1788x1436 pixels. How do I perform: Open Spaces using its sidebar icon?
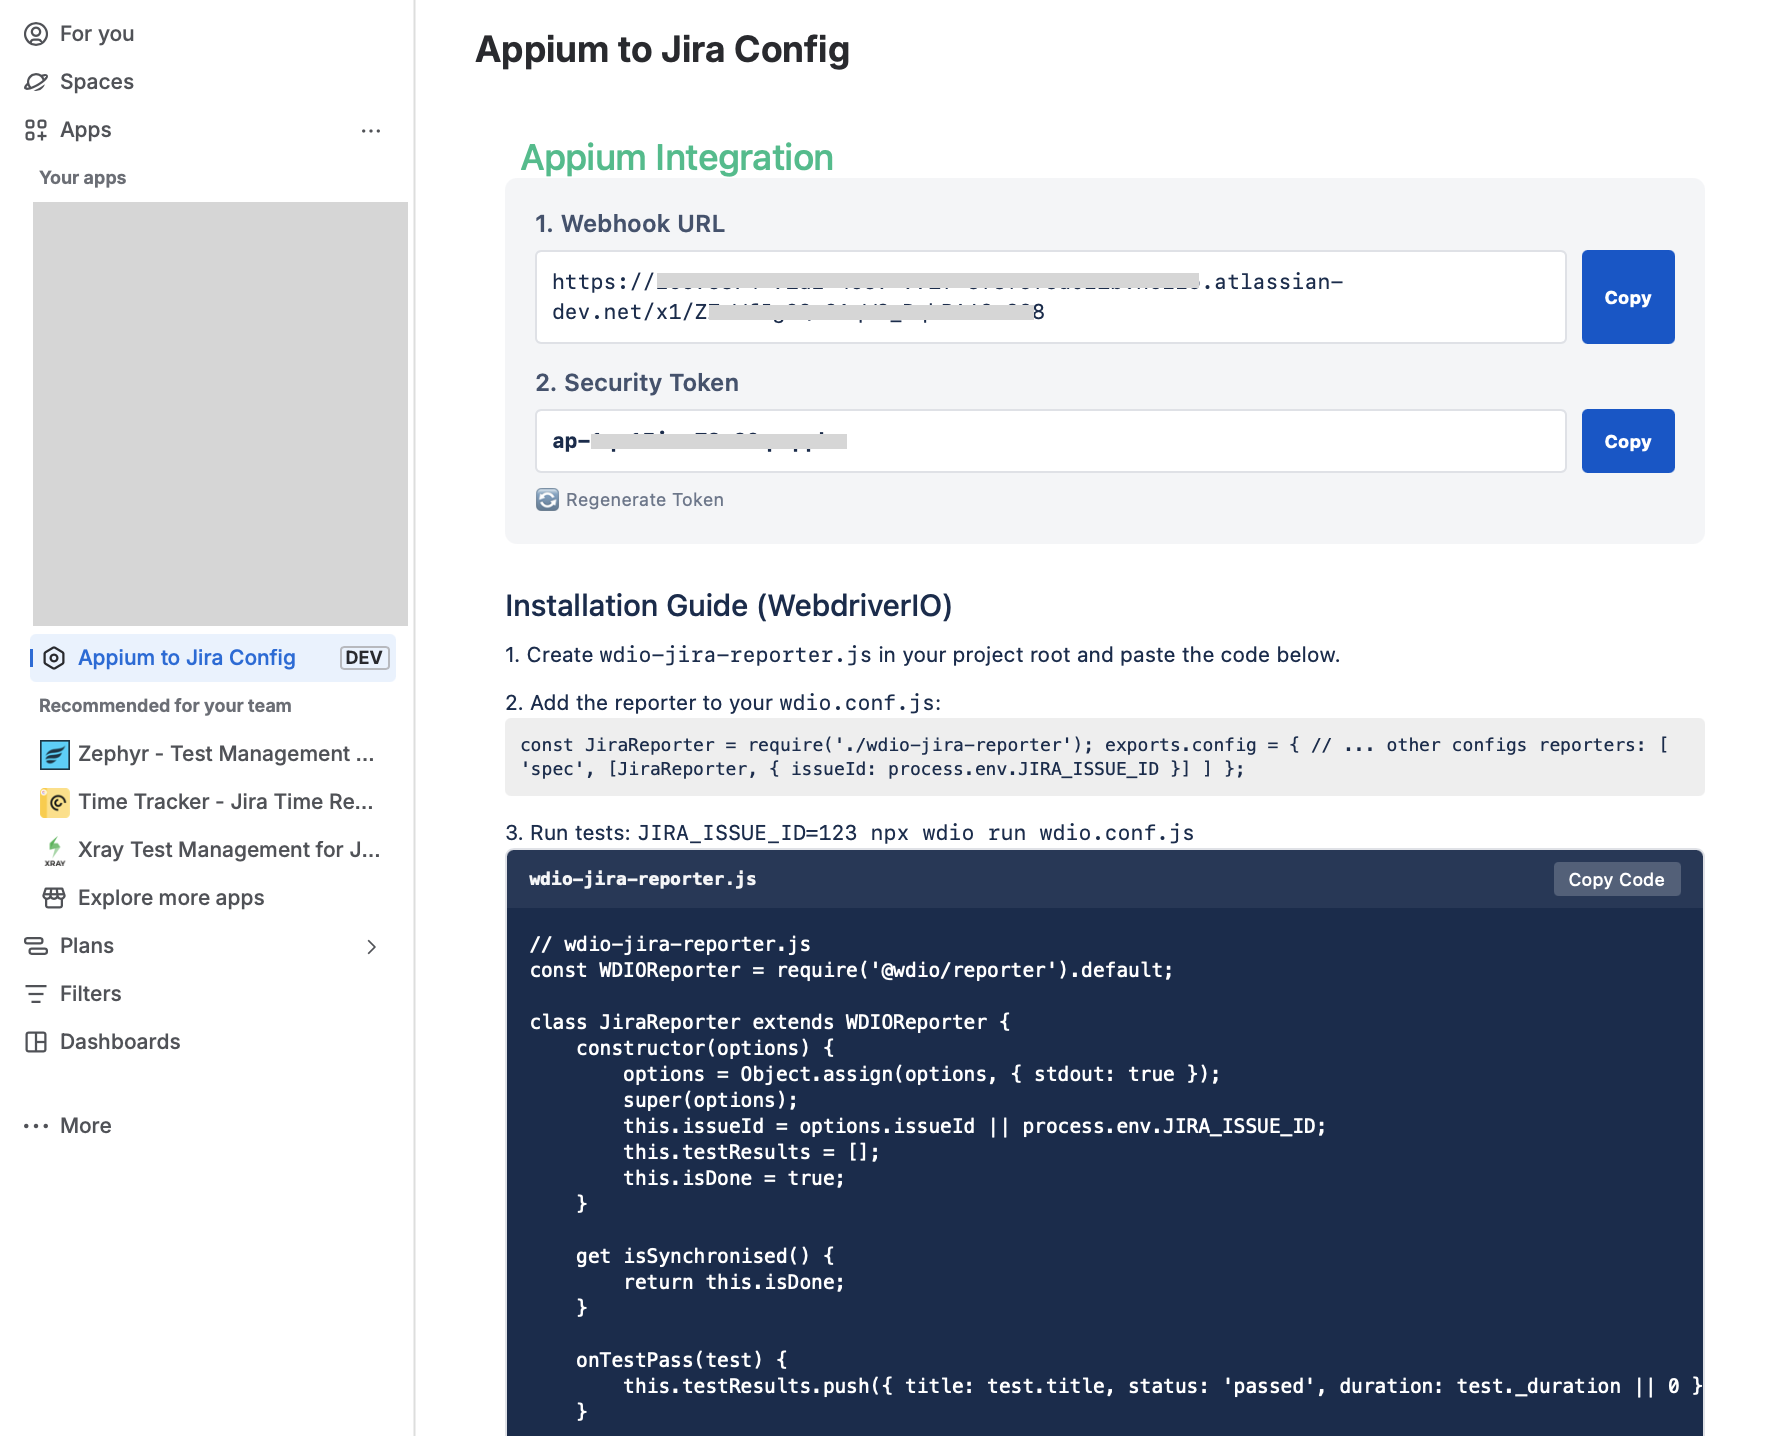pyautogui.click(x=37, y=81)
